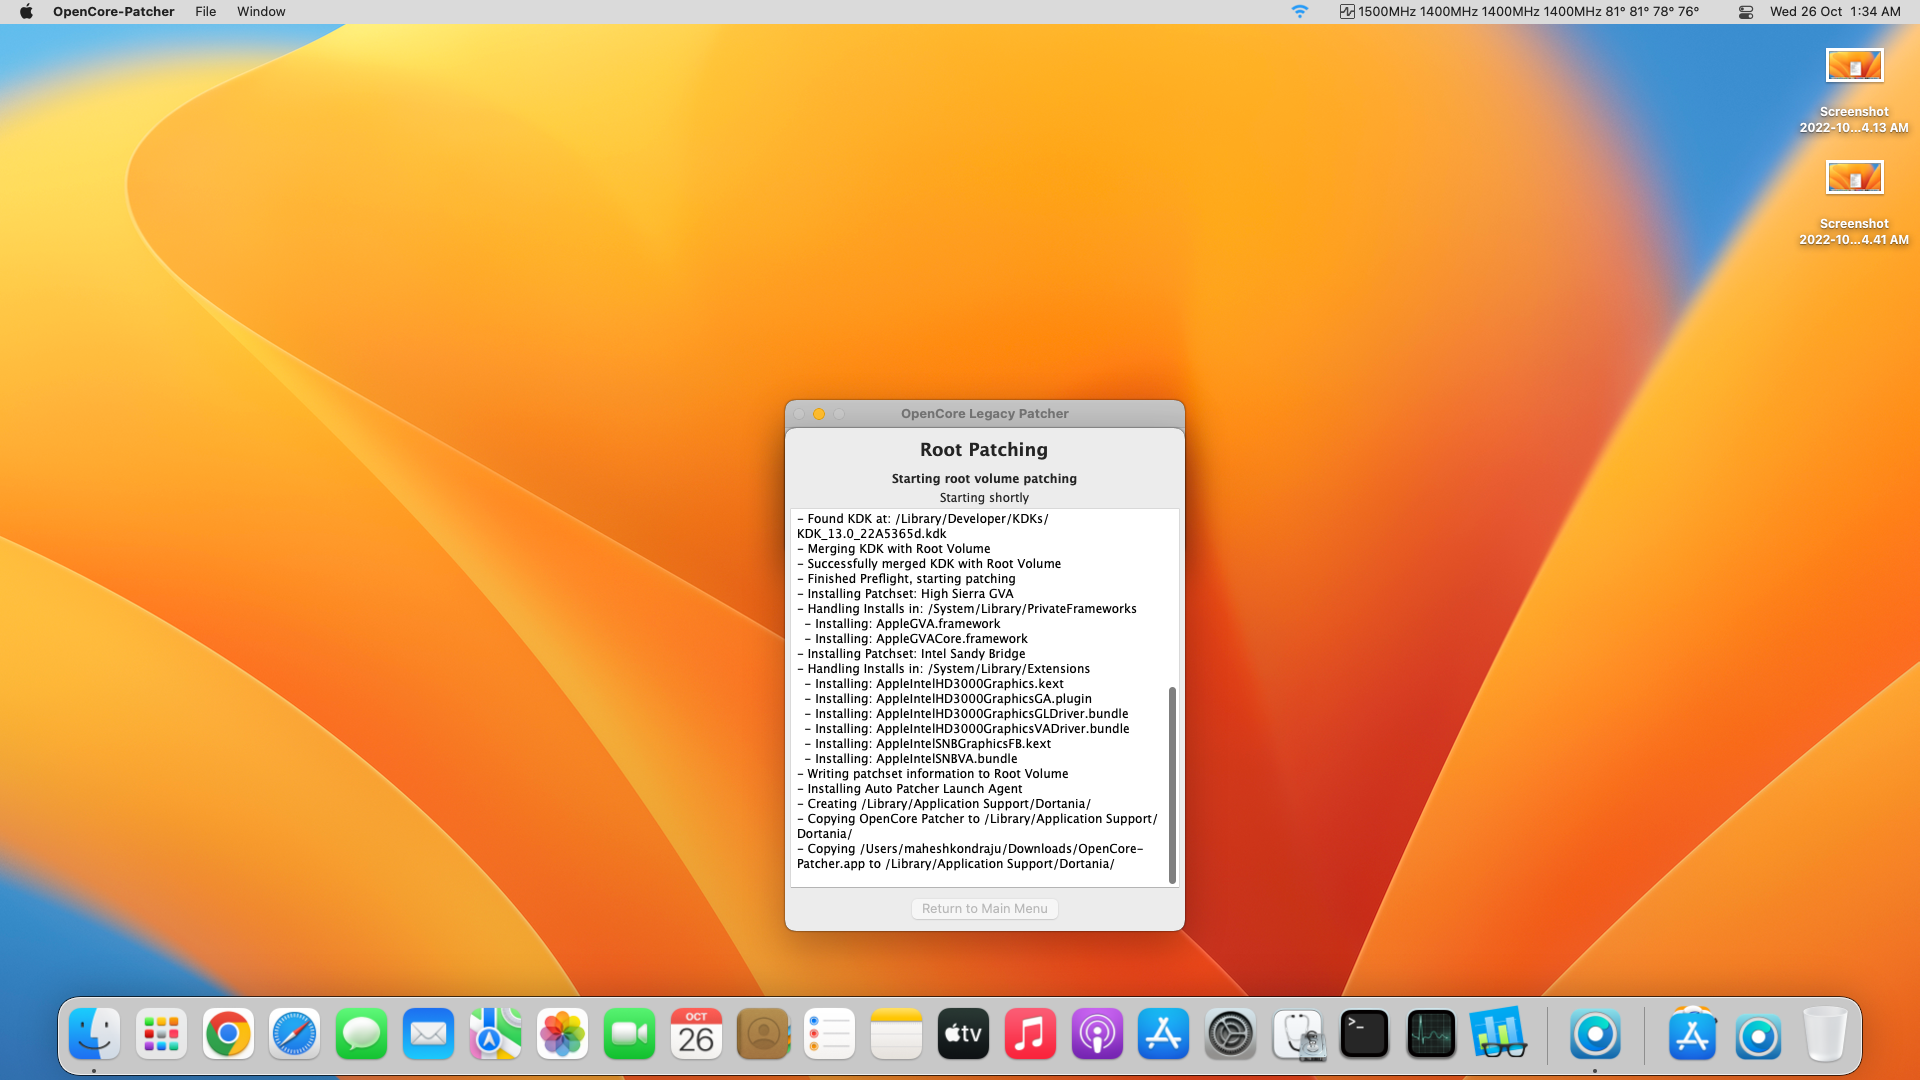Open the File menu

pos(205,12)
